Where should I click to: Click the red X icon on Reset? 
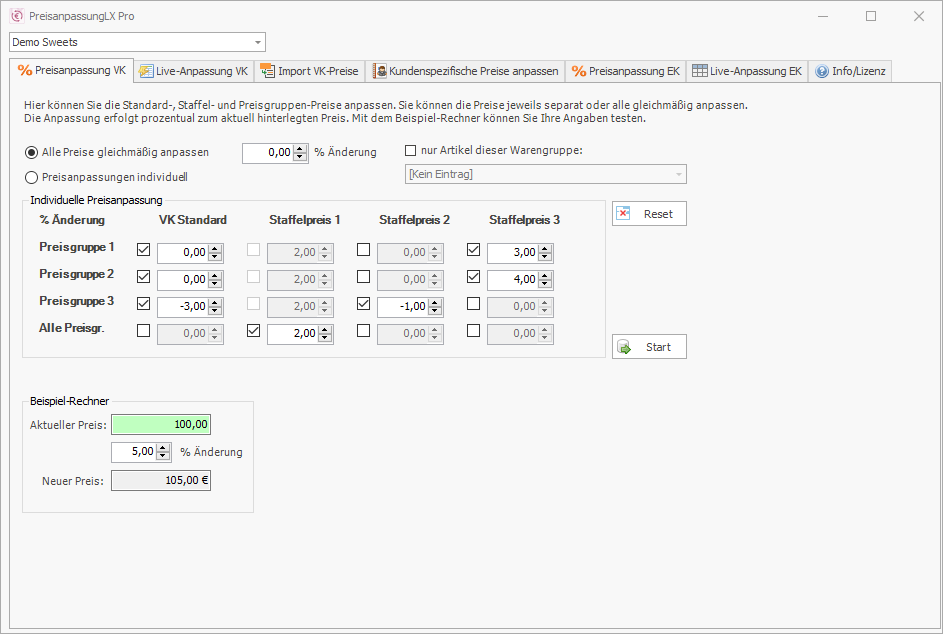coord(624,214)
